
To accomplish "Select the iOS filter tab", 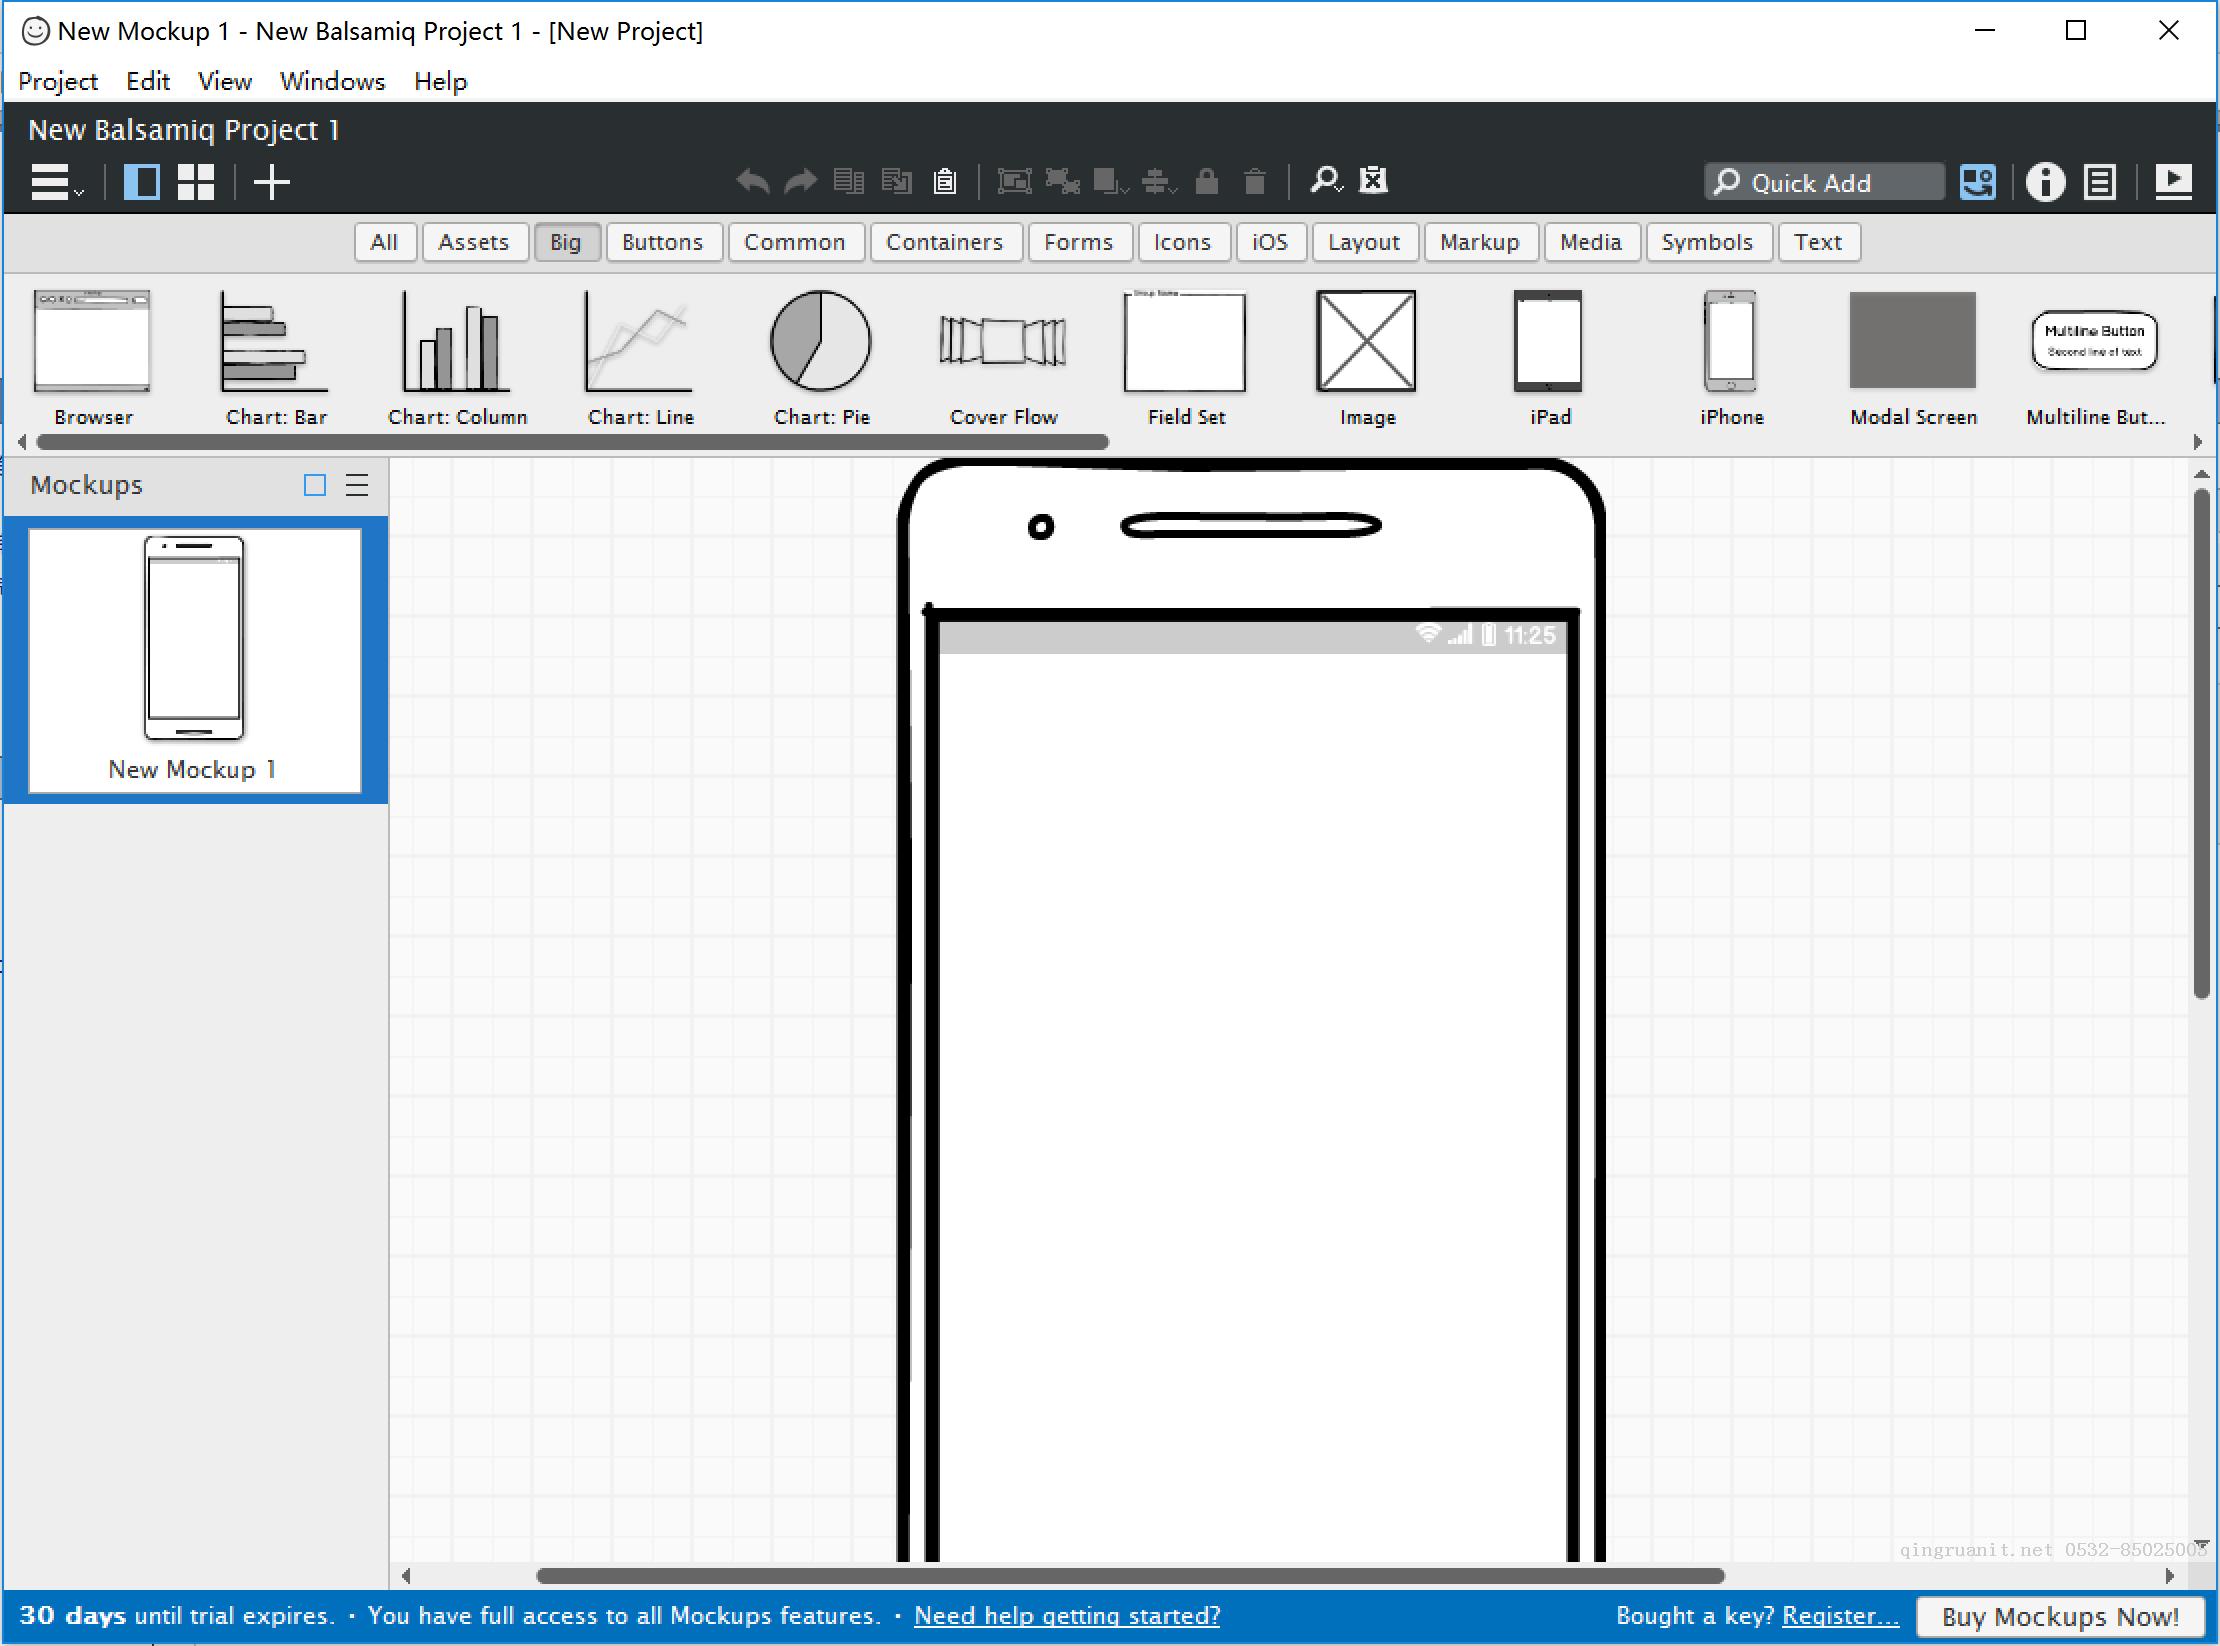I will tap(1271, 242).
